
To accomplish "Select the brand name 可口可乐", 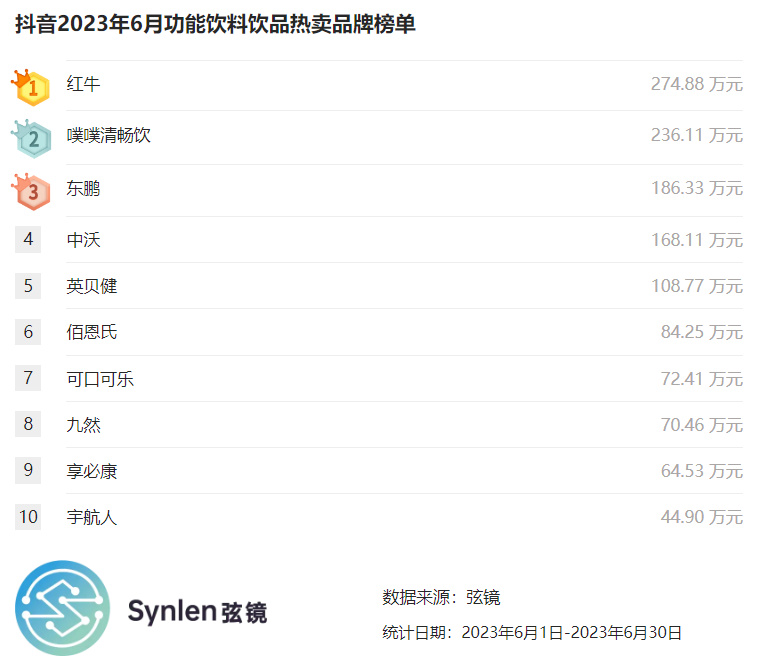I will tap(100, 379).
